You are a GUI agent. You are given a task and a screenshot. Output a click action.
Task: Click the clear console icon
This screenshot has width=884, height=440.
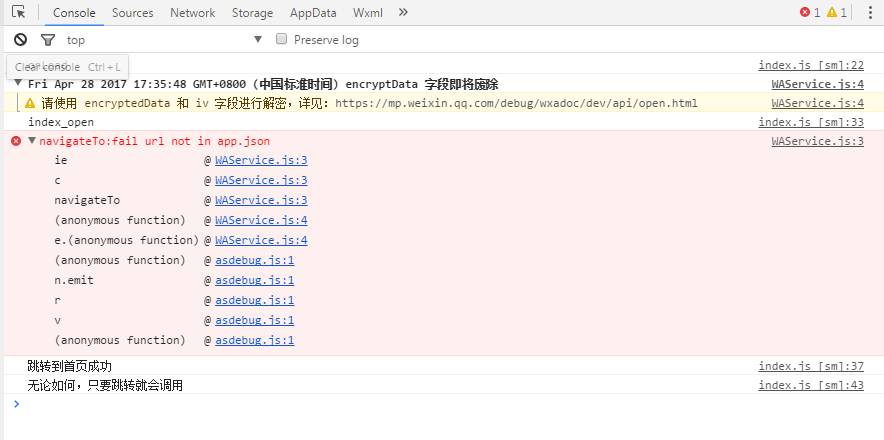pyautogui.click(x=20, y=40)
